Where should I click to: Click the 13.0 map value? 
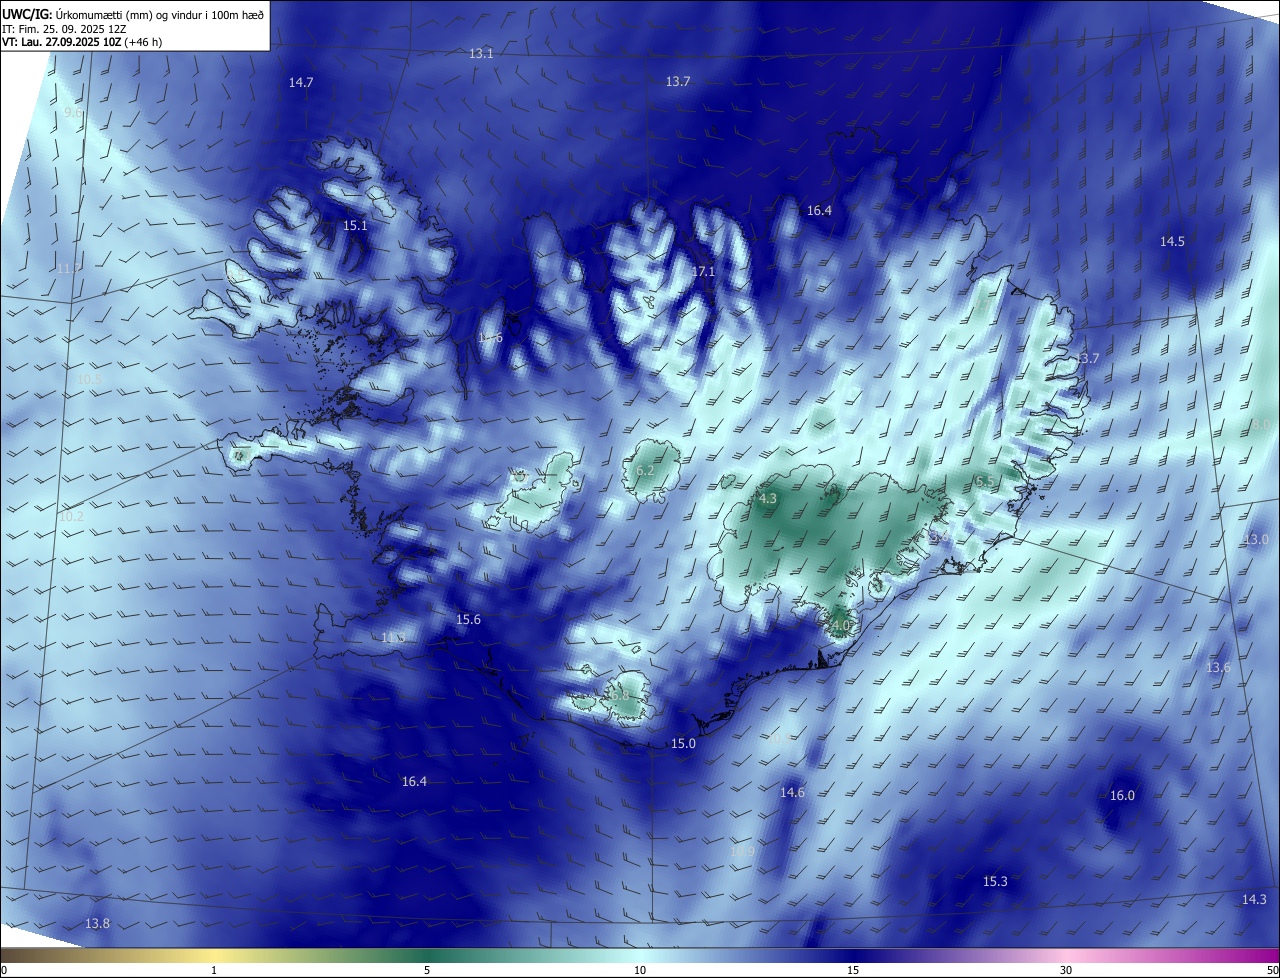pyautogui.click(x=1256, y=539)
